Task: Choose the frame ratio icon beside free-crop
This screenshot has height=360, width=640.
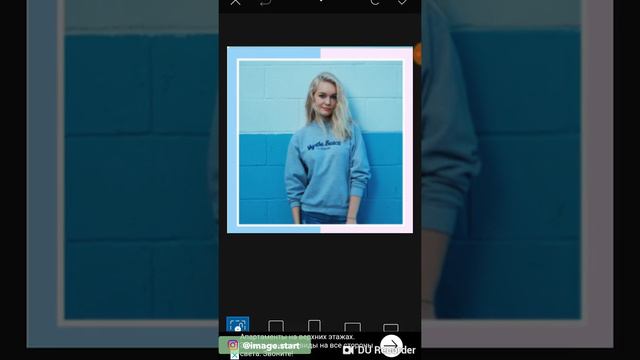Action: tap(276, 326)
